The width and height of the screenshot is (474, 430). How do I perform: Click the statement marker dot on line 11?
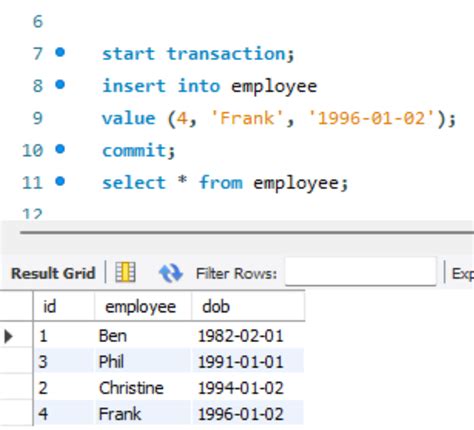click(60, 182)
